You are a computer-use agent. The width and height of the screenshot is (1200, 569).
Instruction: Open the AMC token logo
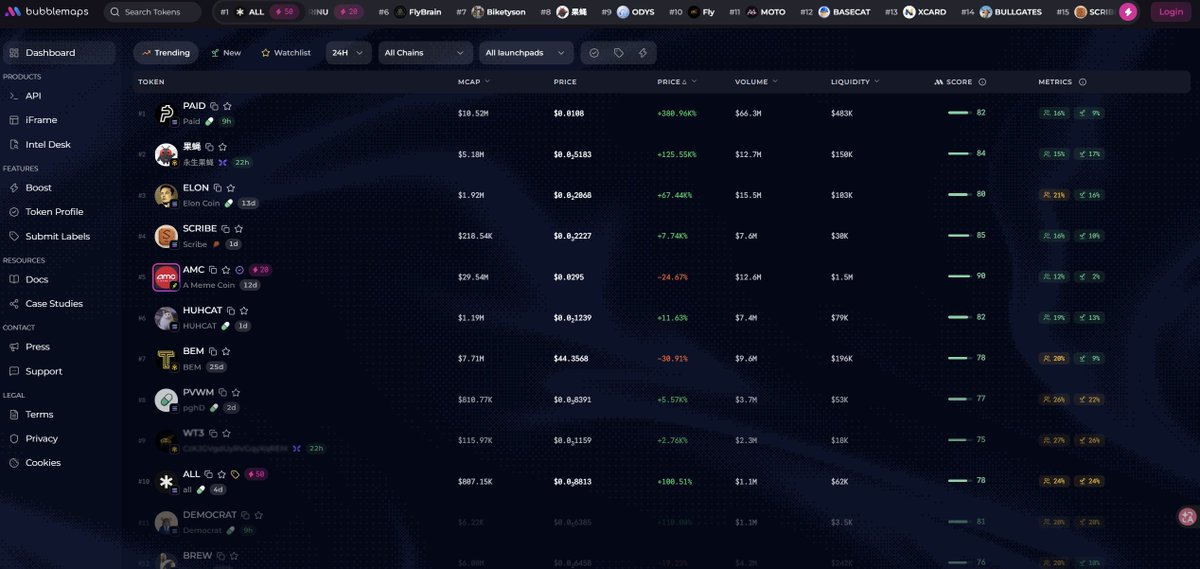pyautogui.click(x=166, y=277)
